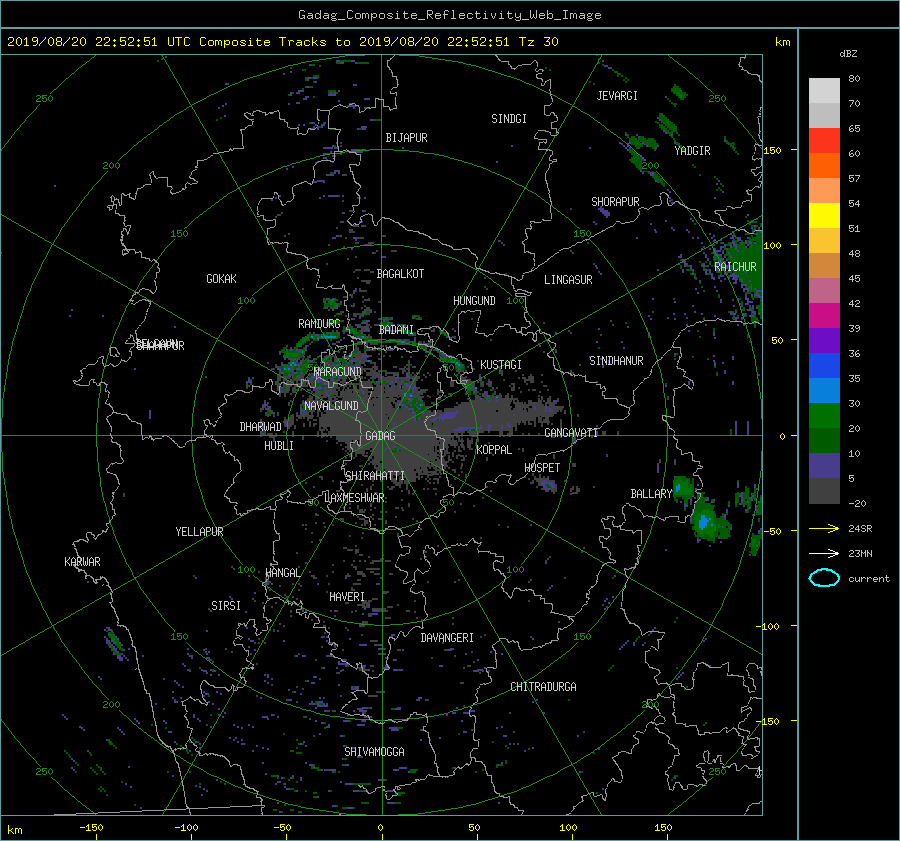Viewport: 900px width, 841px height.
Task: Select the DHARWAD label
Action: tap(260, 427)
